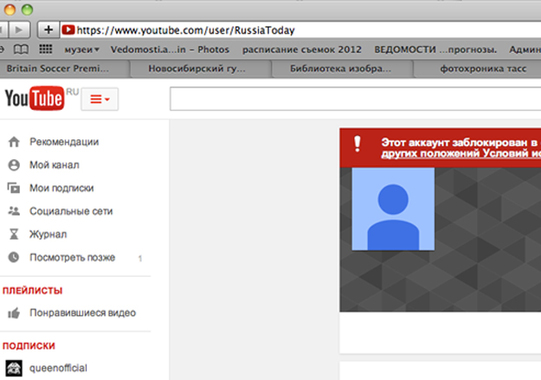
Task: Click the blocked account terms link in banner
Action: [x=461, y=153]
